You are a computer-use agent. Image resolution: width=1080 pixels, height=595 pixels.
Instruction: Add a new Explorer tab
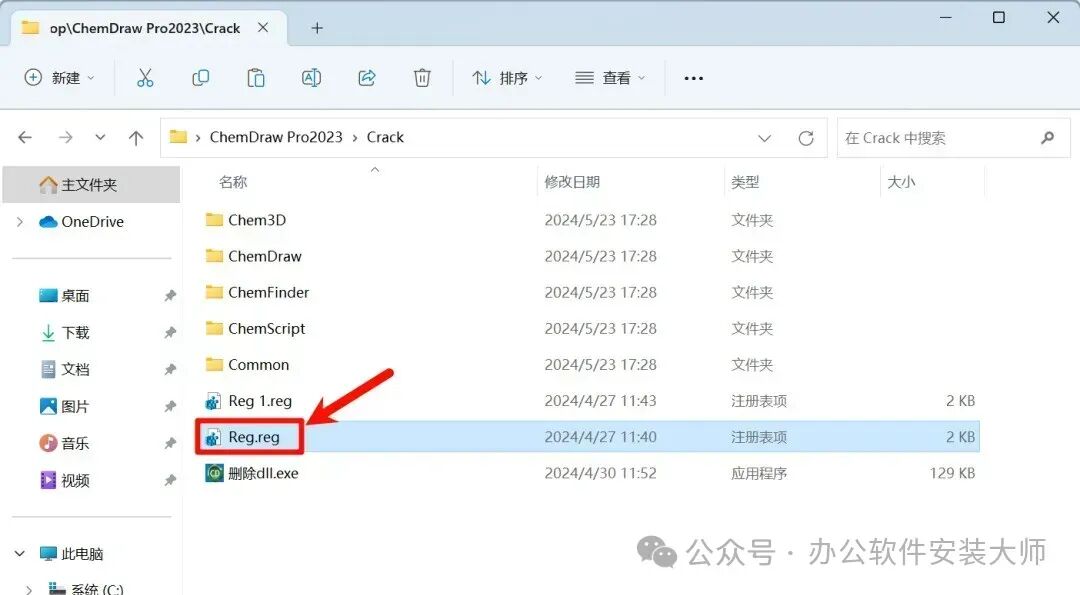[317, 28]
